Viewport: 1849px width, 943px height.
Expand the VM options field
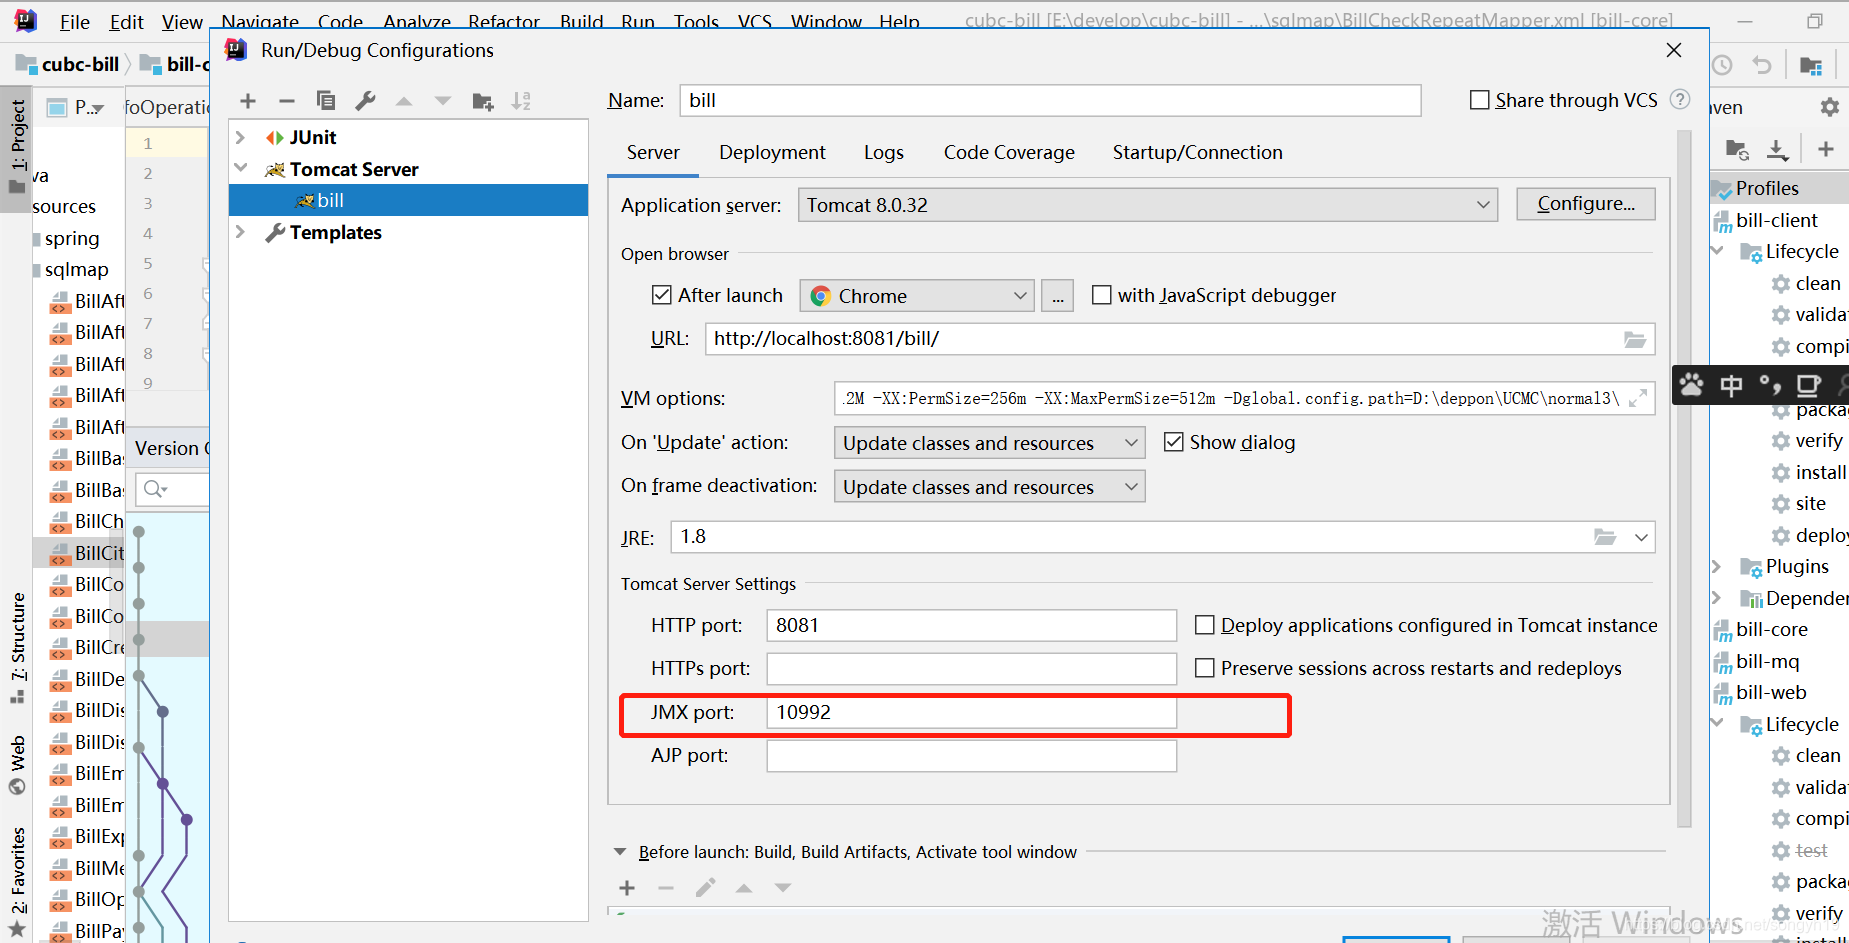(x=1638, y=398)
